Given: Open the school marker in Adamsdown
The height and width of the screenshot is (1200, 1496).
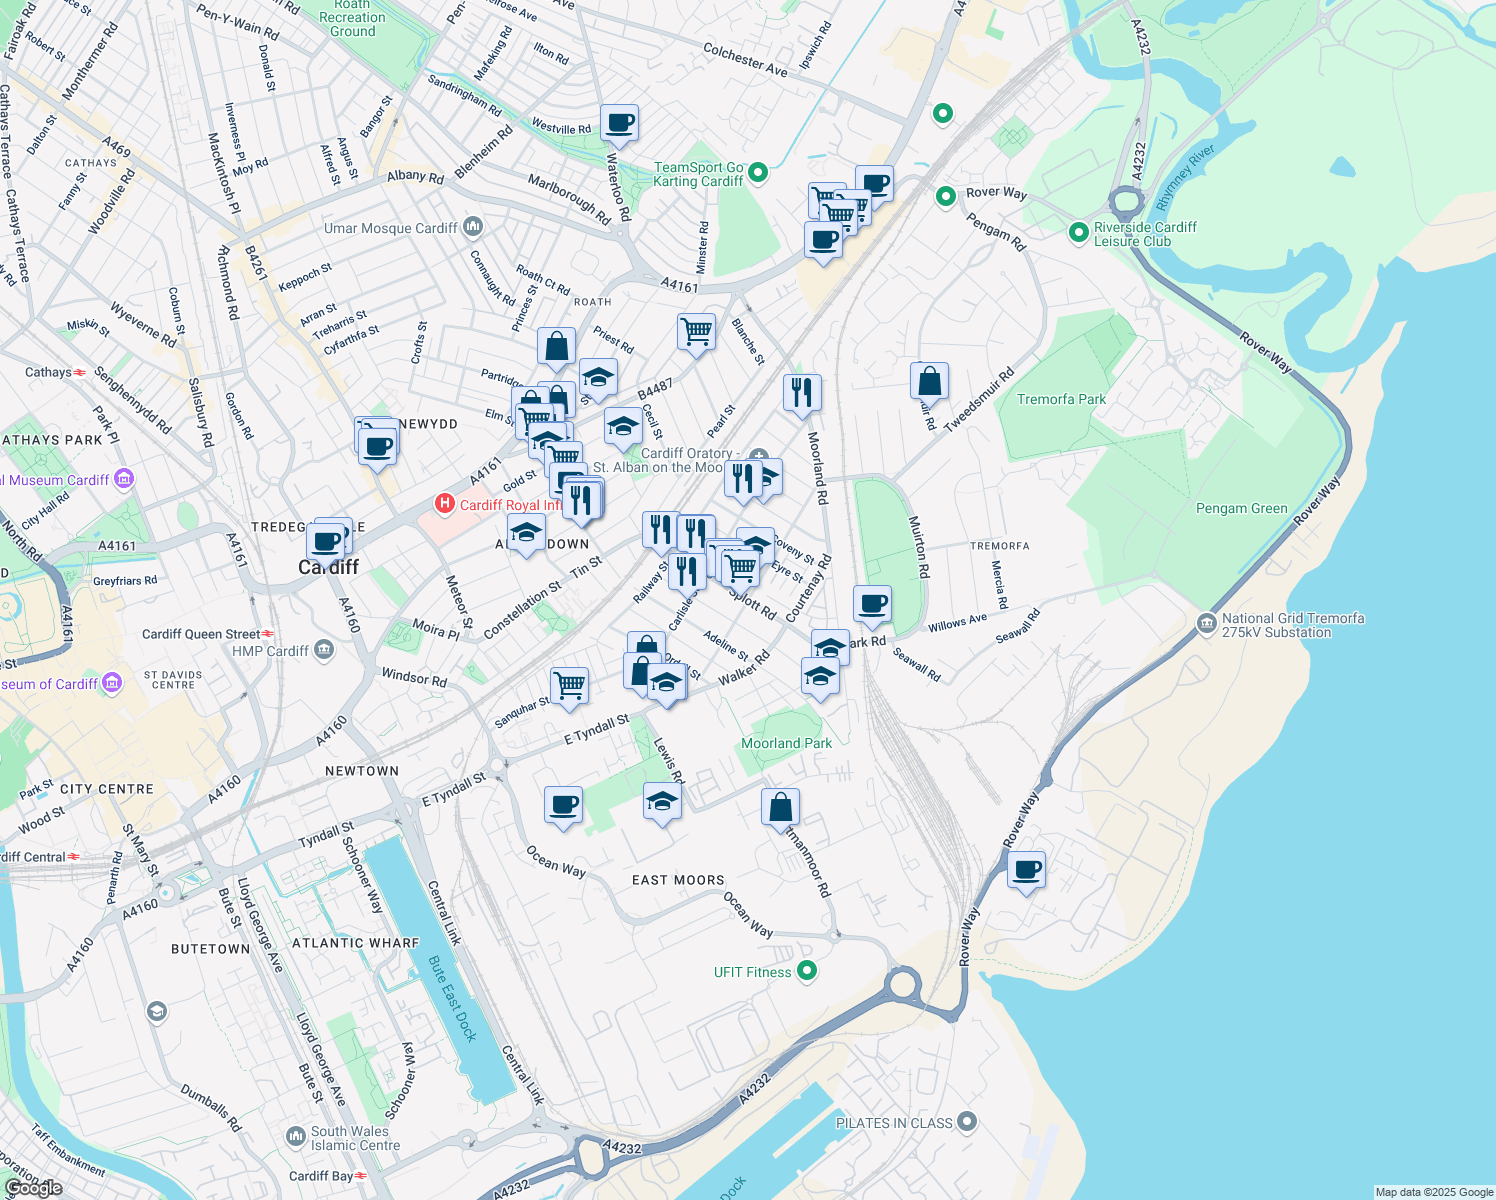Looking at the screenshot, I should tap(526, 536).
